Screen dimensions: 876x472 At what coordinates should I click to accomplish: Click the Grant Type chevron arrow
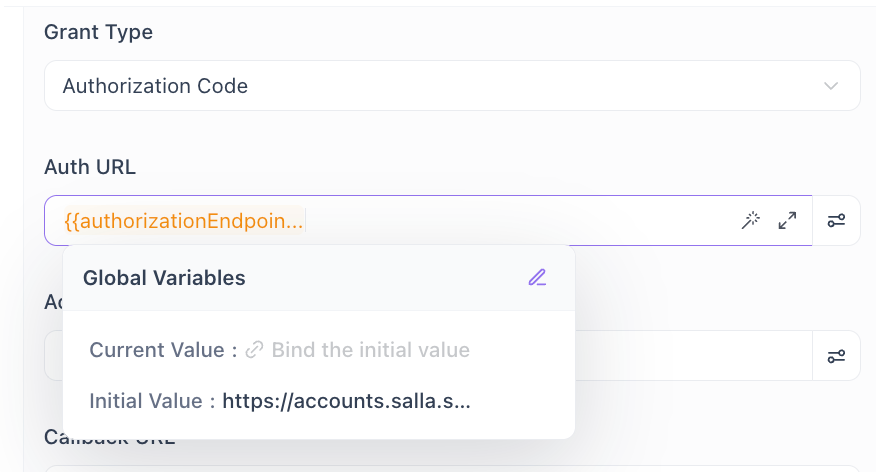tap(831, 86)
